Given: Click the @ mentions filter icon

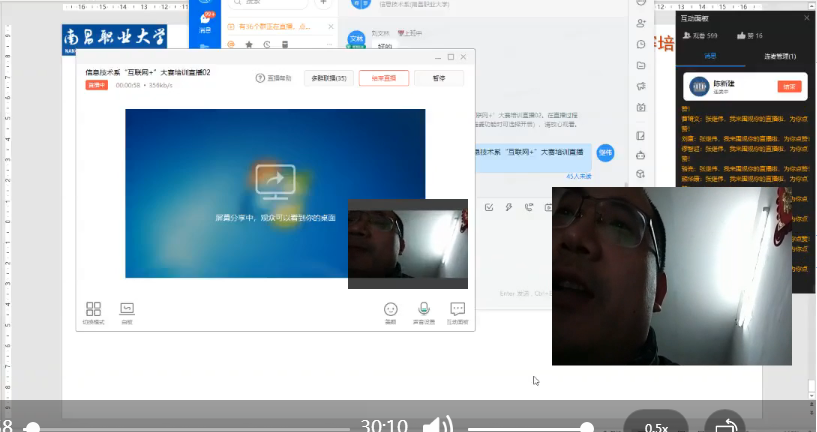Looking at the screenshot, I should pyautogui.click(x=231, y=44).
